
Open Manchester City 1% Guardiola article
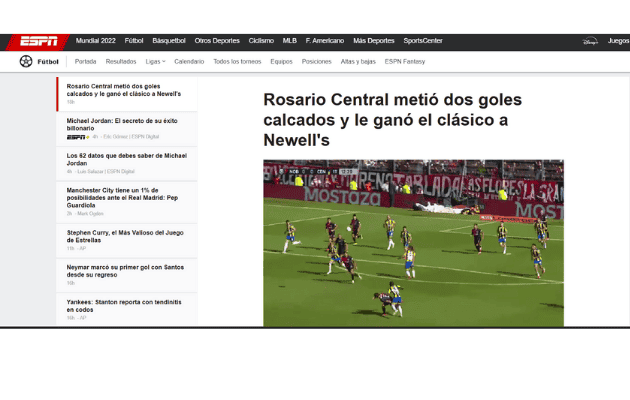(x=127, y=202)
